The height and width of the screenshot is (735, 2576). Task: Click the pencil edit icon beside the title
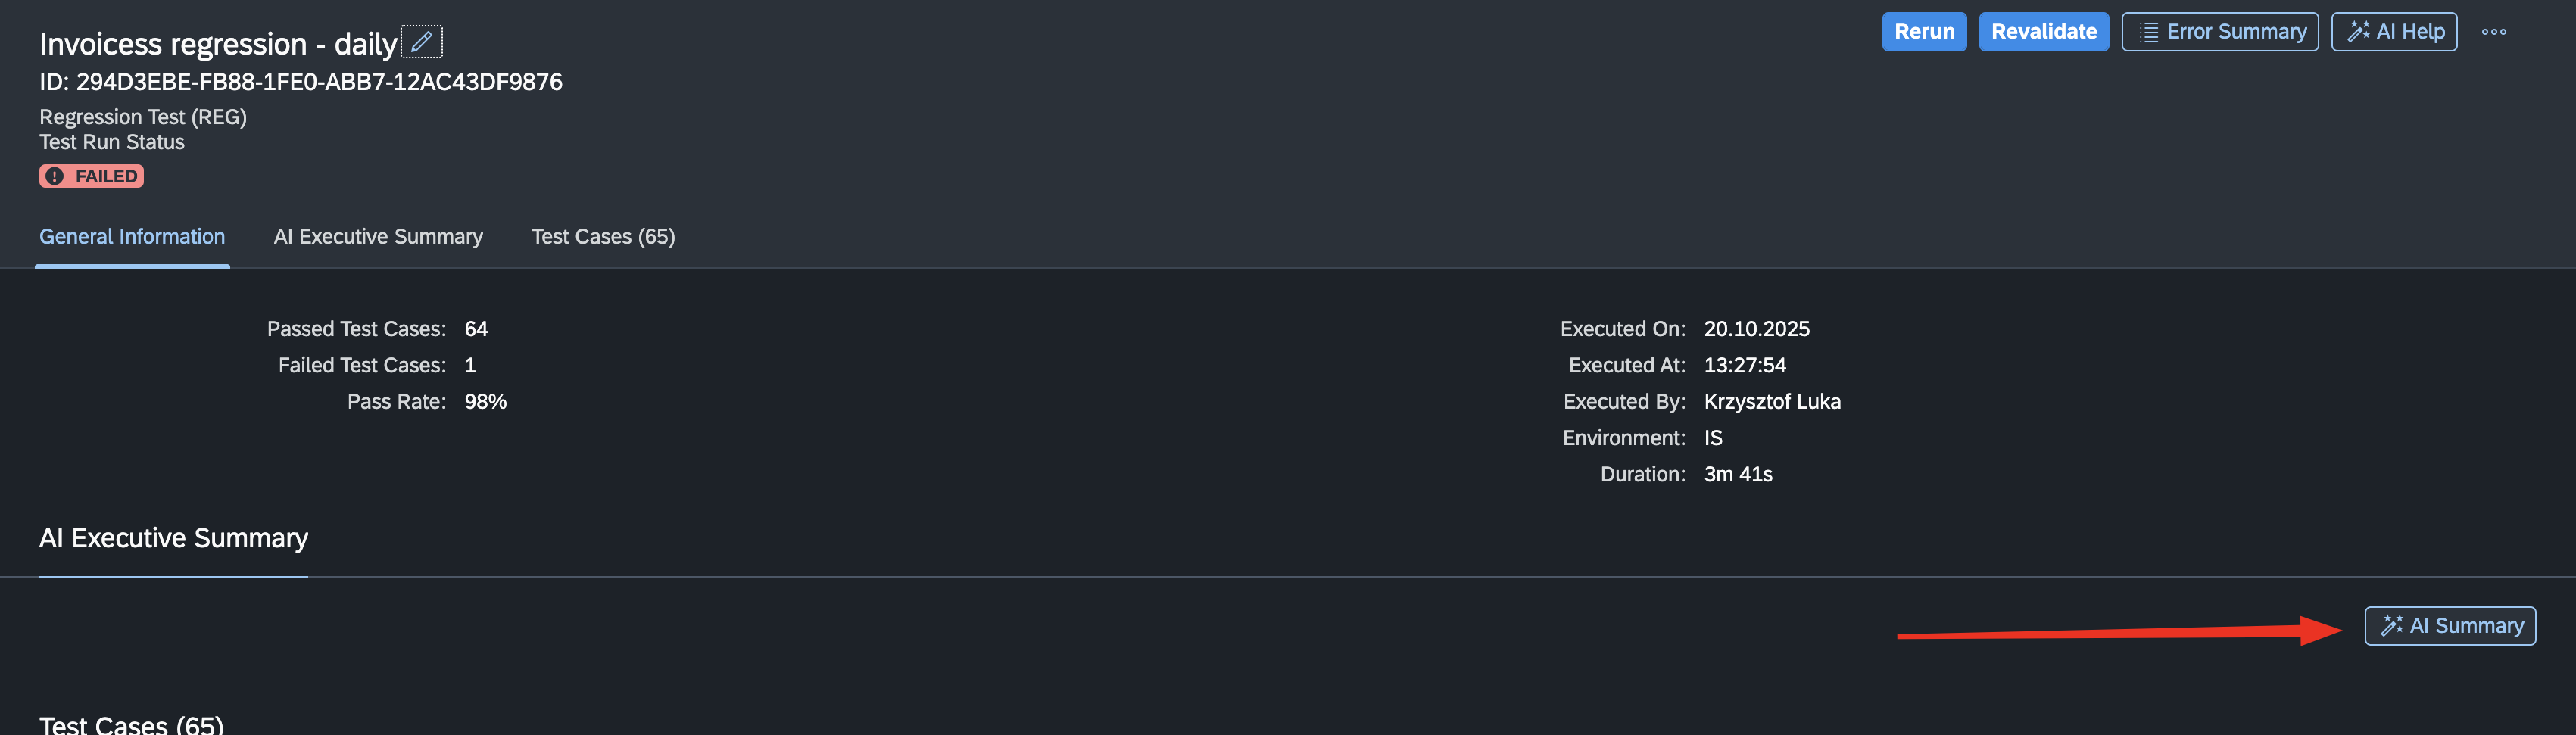(421, 42)
